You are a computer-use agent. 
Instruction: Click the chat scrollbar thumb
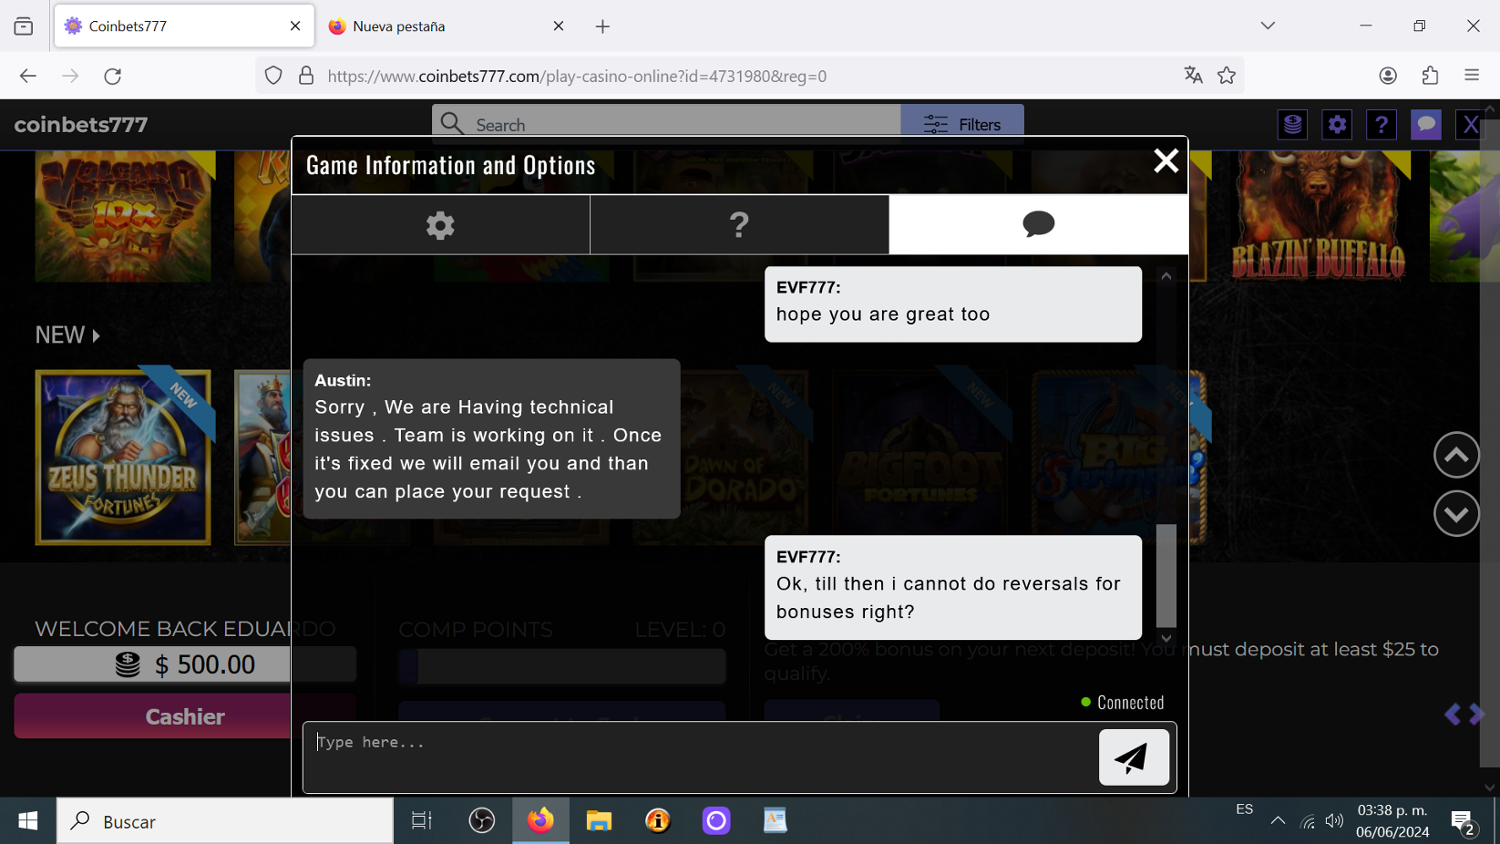tap(1166, 575)
